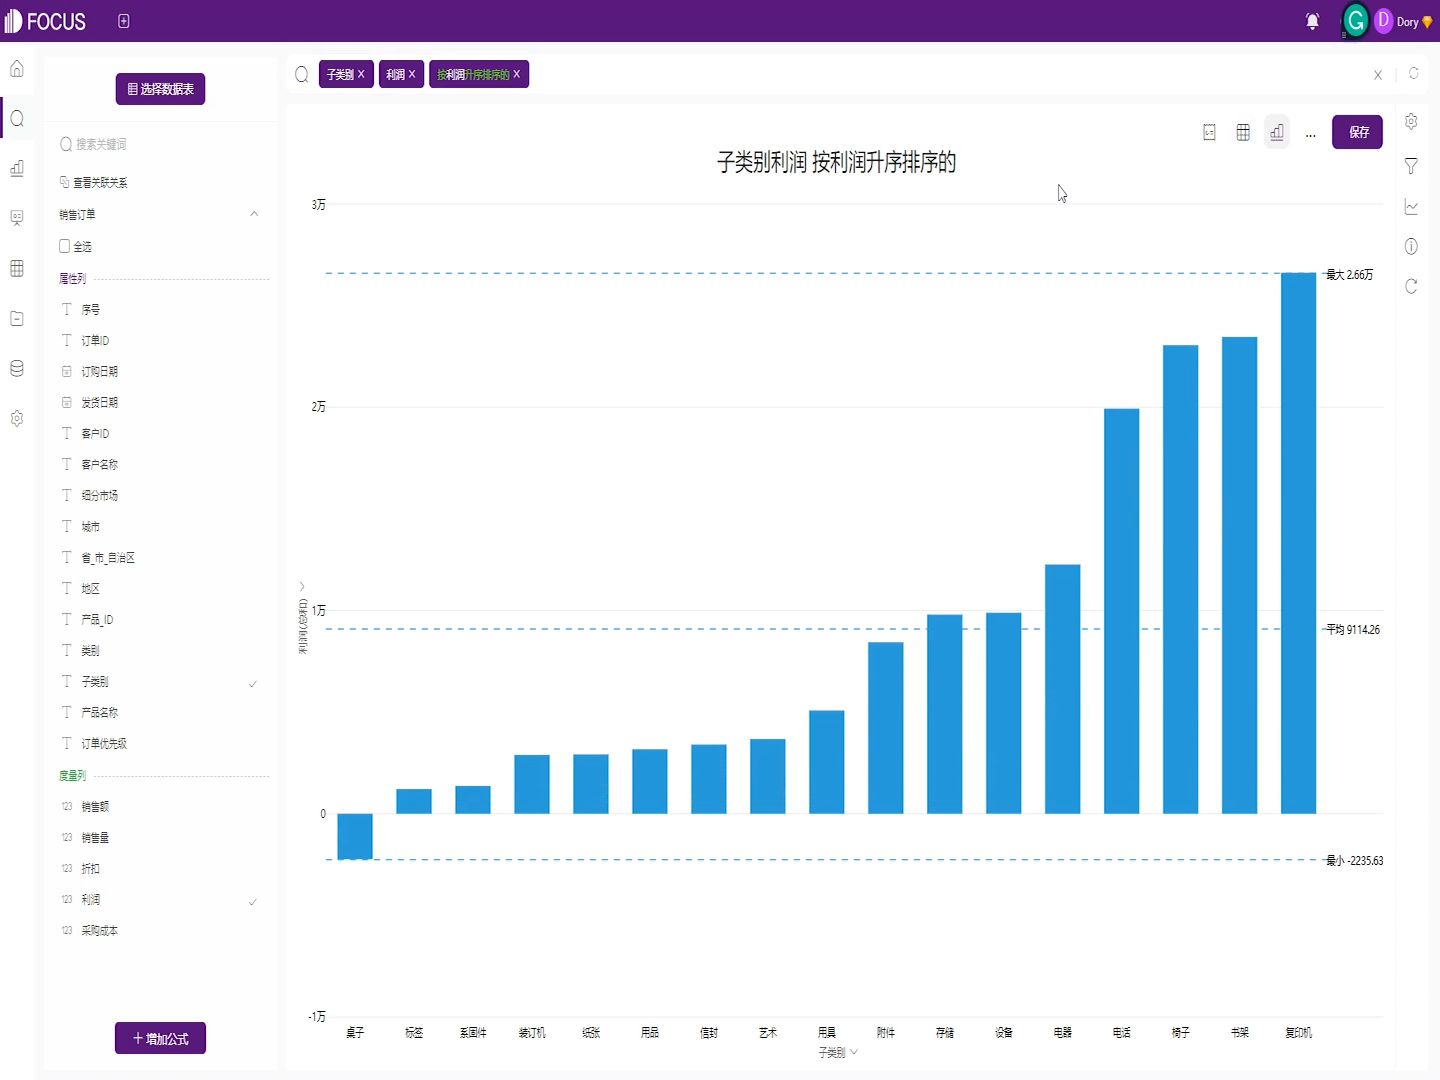Screen dimensions: 1440x1080
Task: Click the 电话 bar in chart
Action: tap(1121, 611)
